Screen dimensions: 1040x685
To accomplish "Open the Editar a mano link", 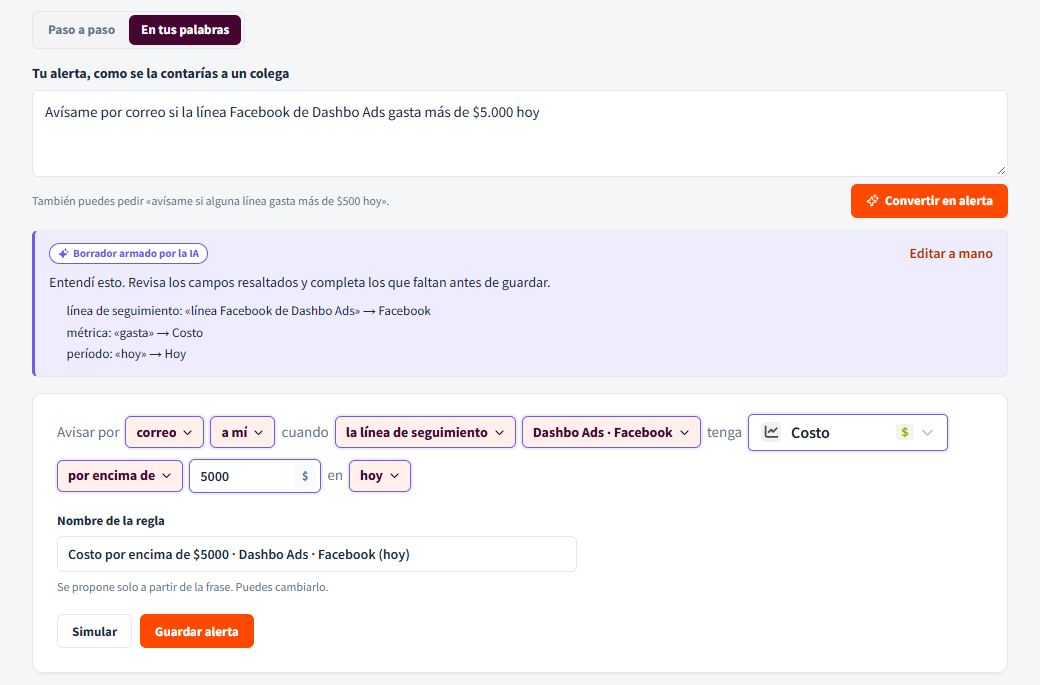I will 950,253.
